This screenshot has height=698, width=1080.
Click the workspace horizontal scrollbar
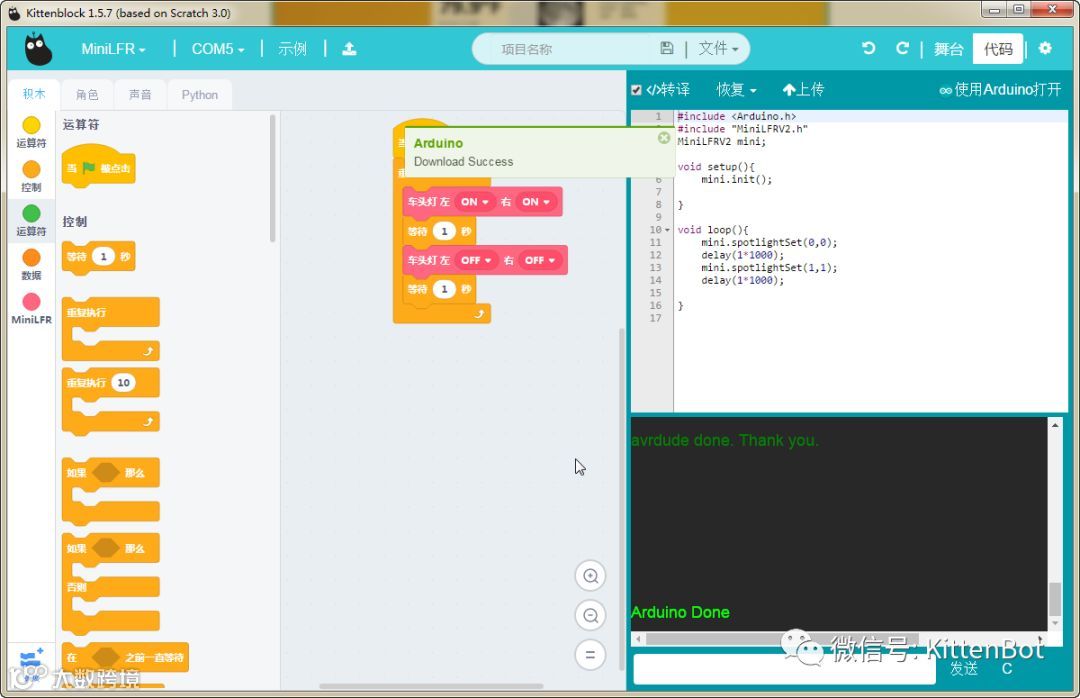click(431, 686)
